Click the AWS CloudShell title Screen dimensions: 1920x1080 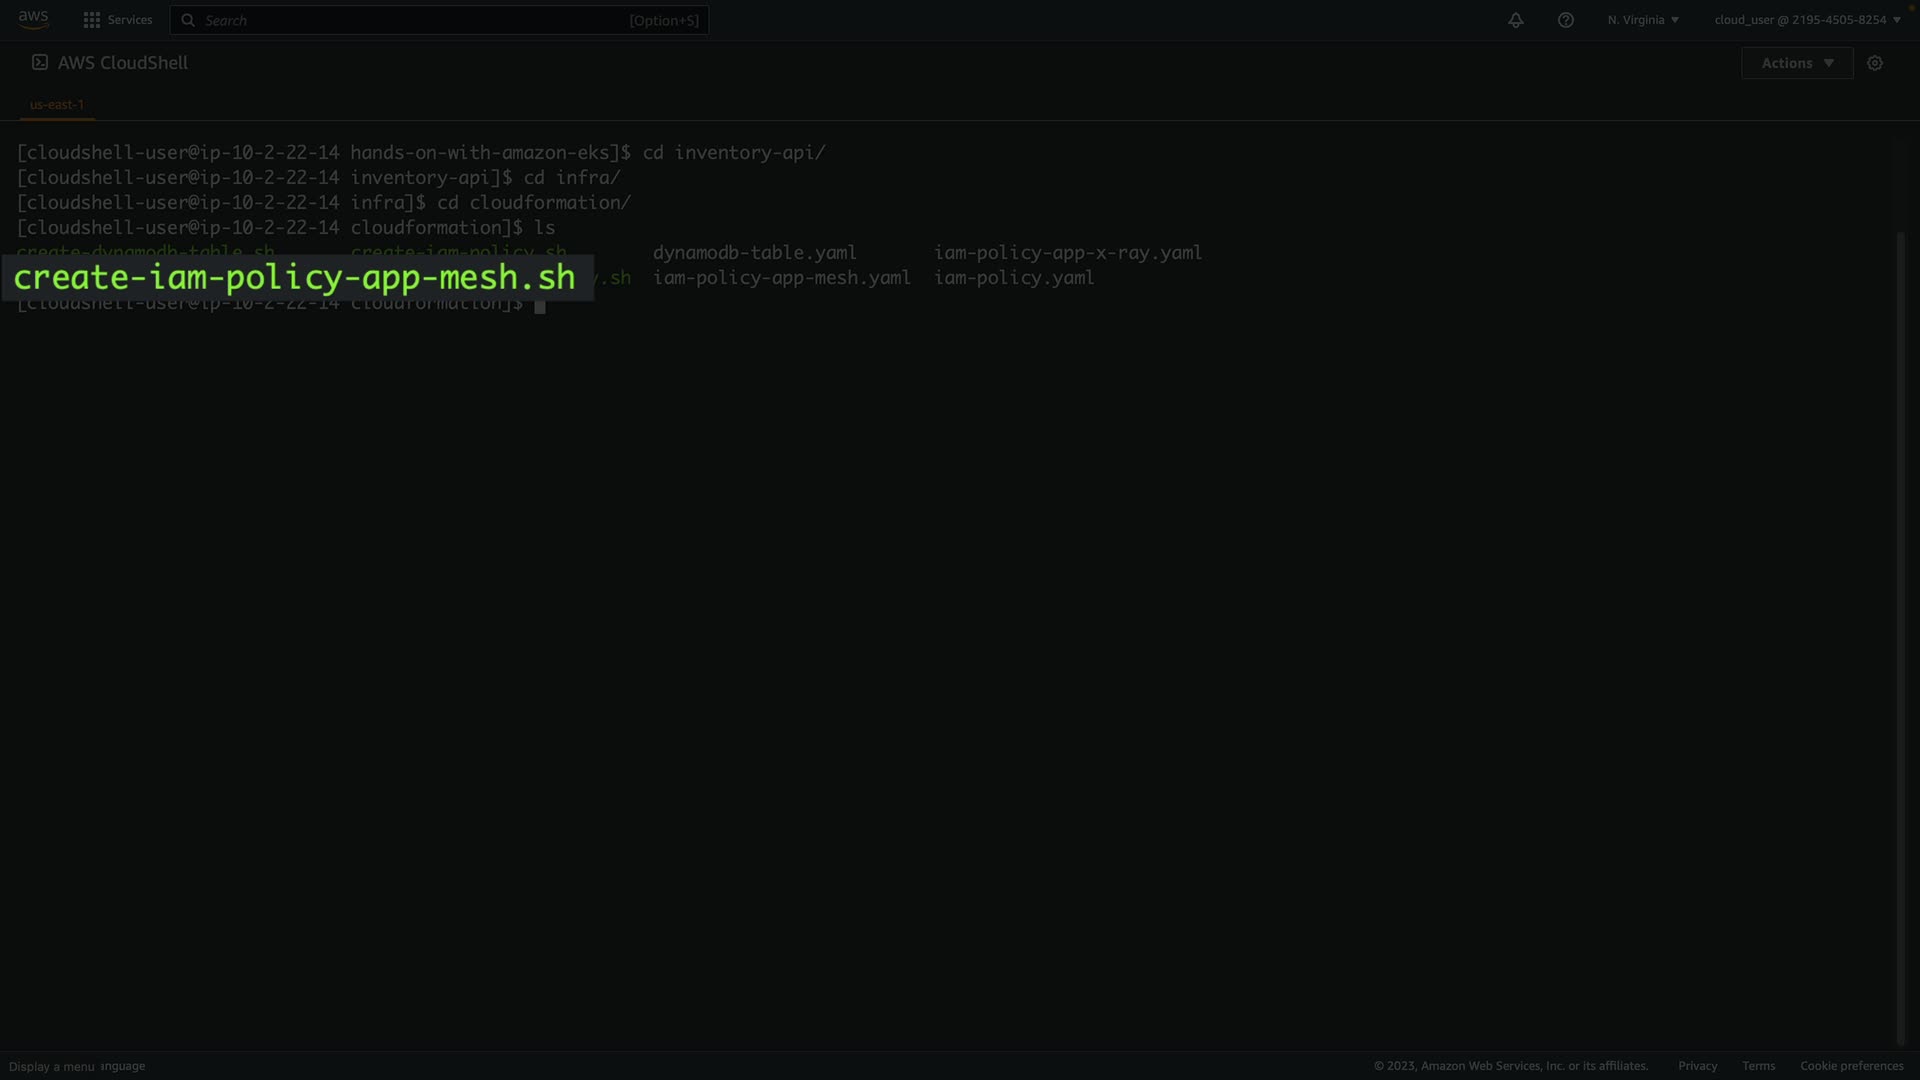click(123, 63)
